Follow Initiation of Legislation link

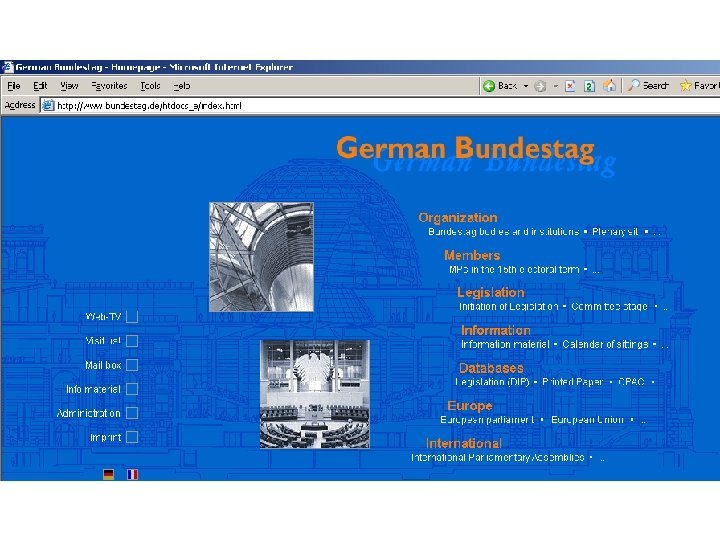509,306
